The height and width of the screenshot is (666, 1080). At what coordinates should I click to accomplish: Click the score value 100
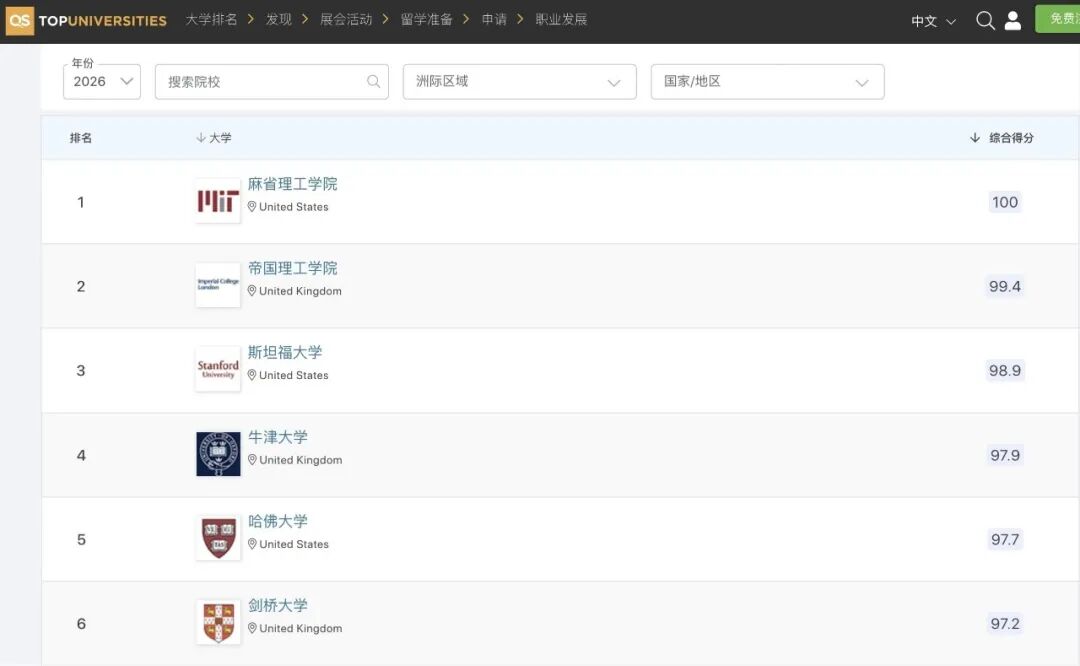1005,202
